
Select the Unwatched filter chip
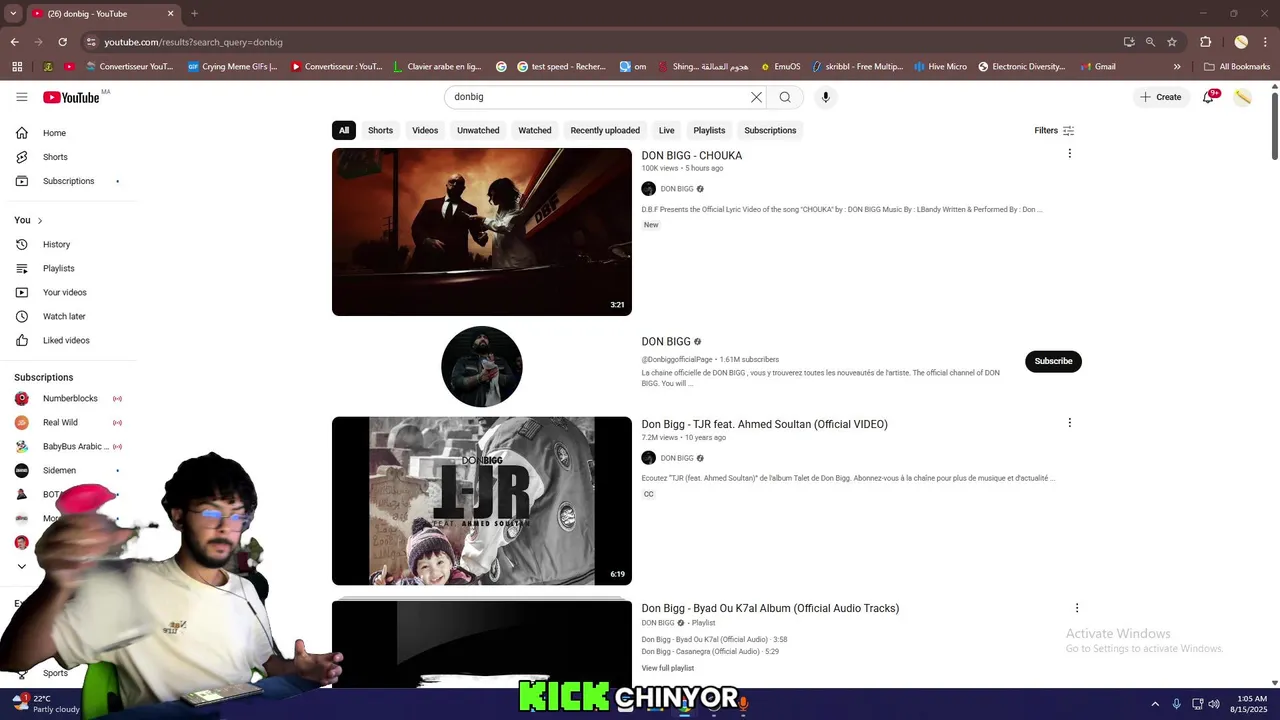(478, 130)
